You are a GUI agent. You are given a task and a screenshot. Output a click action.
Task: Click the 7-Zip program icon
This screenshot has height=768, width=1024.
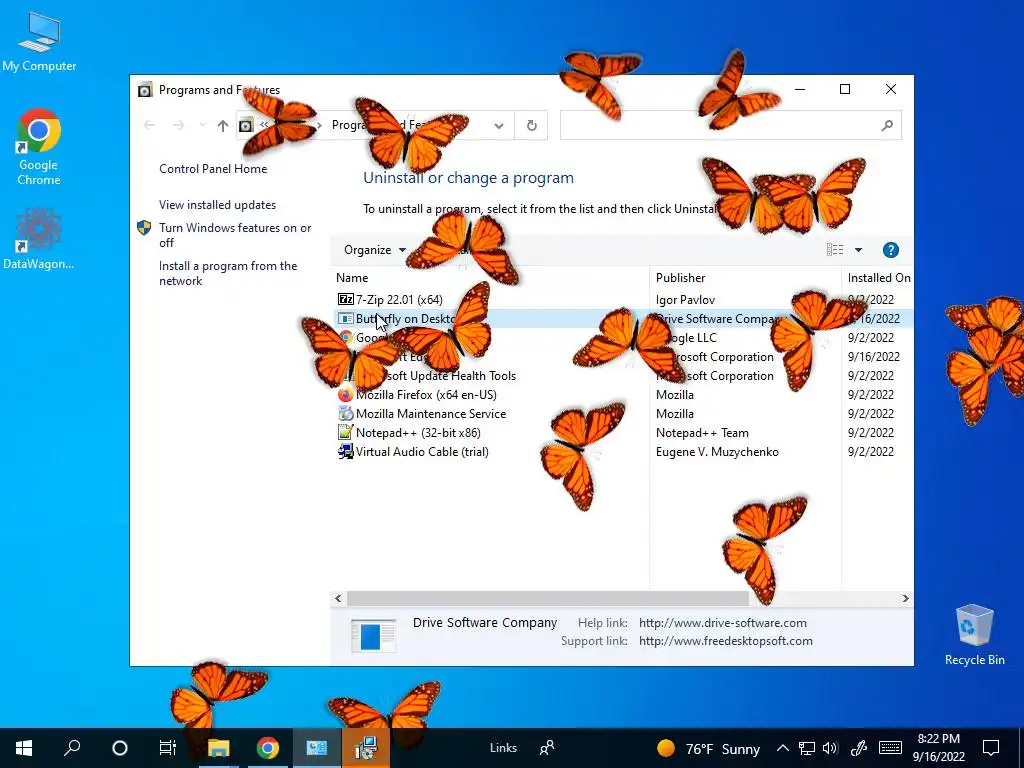click(x=345, y=300)
